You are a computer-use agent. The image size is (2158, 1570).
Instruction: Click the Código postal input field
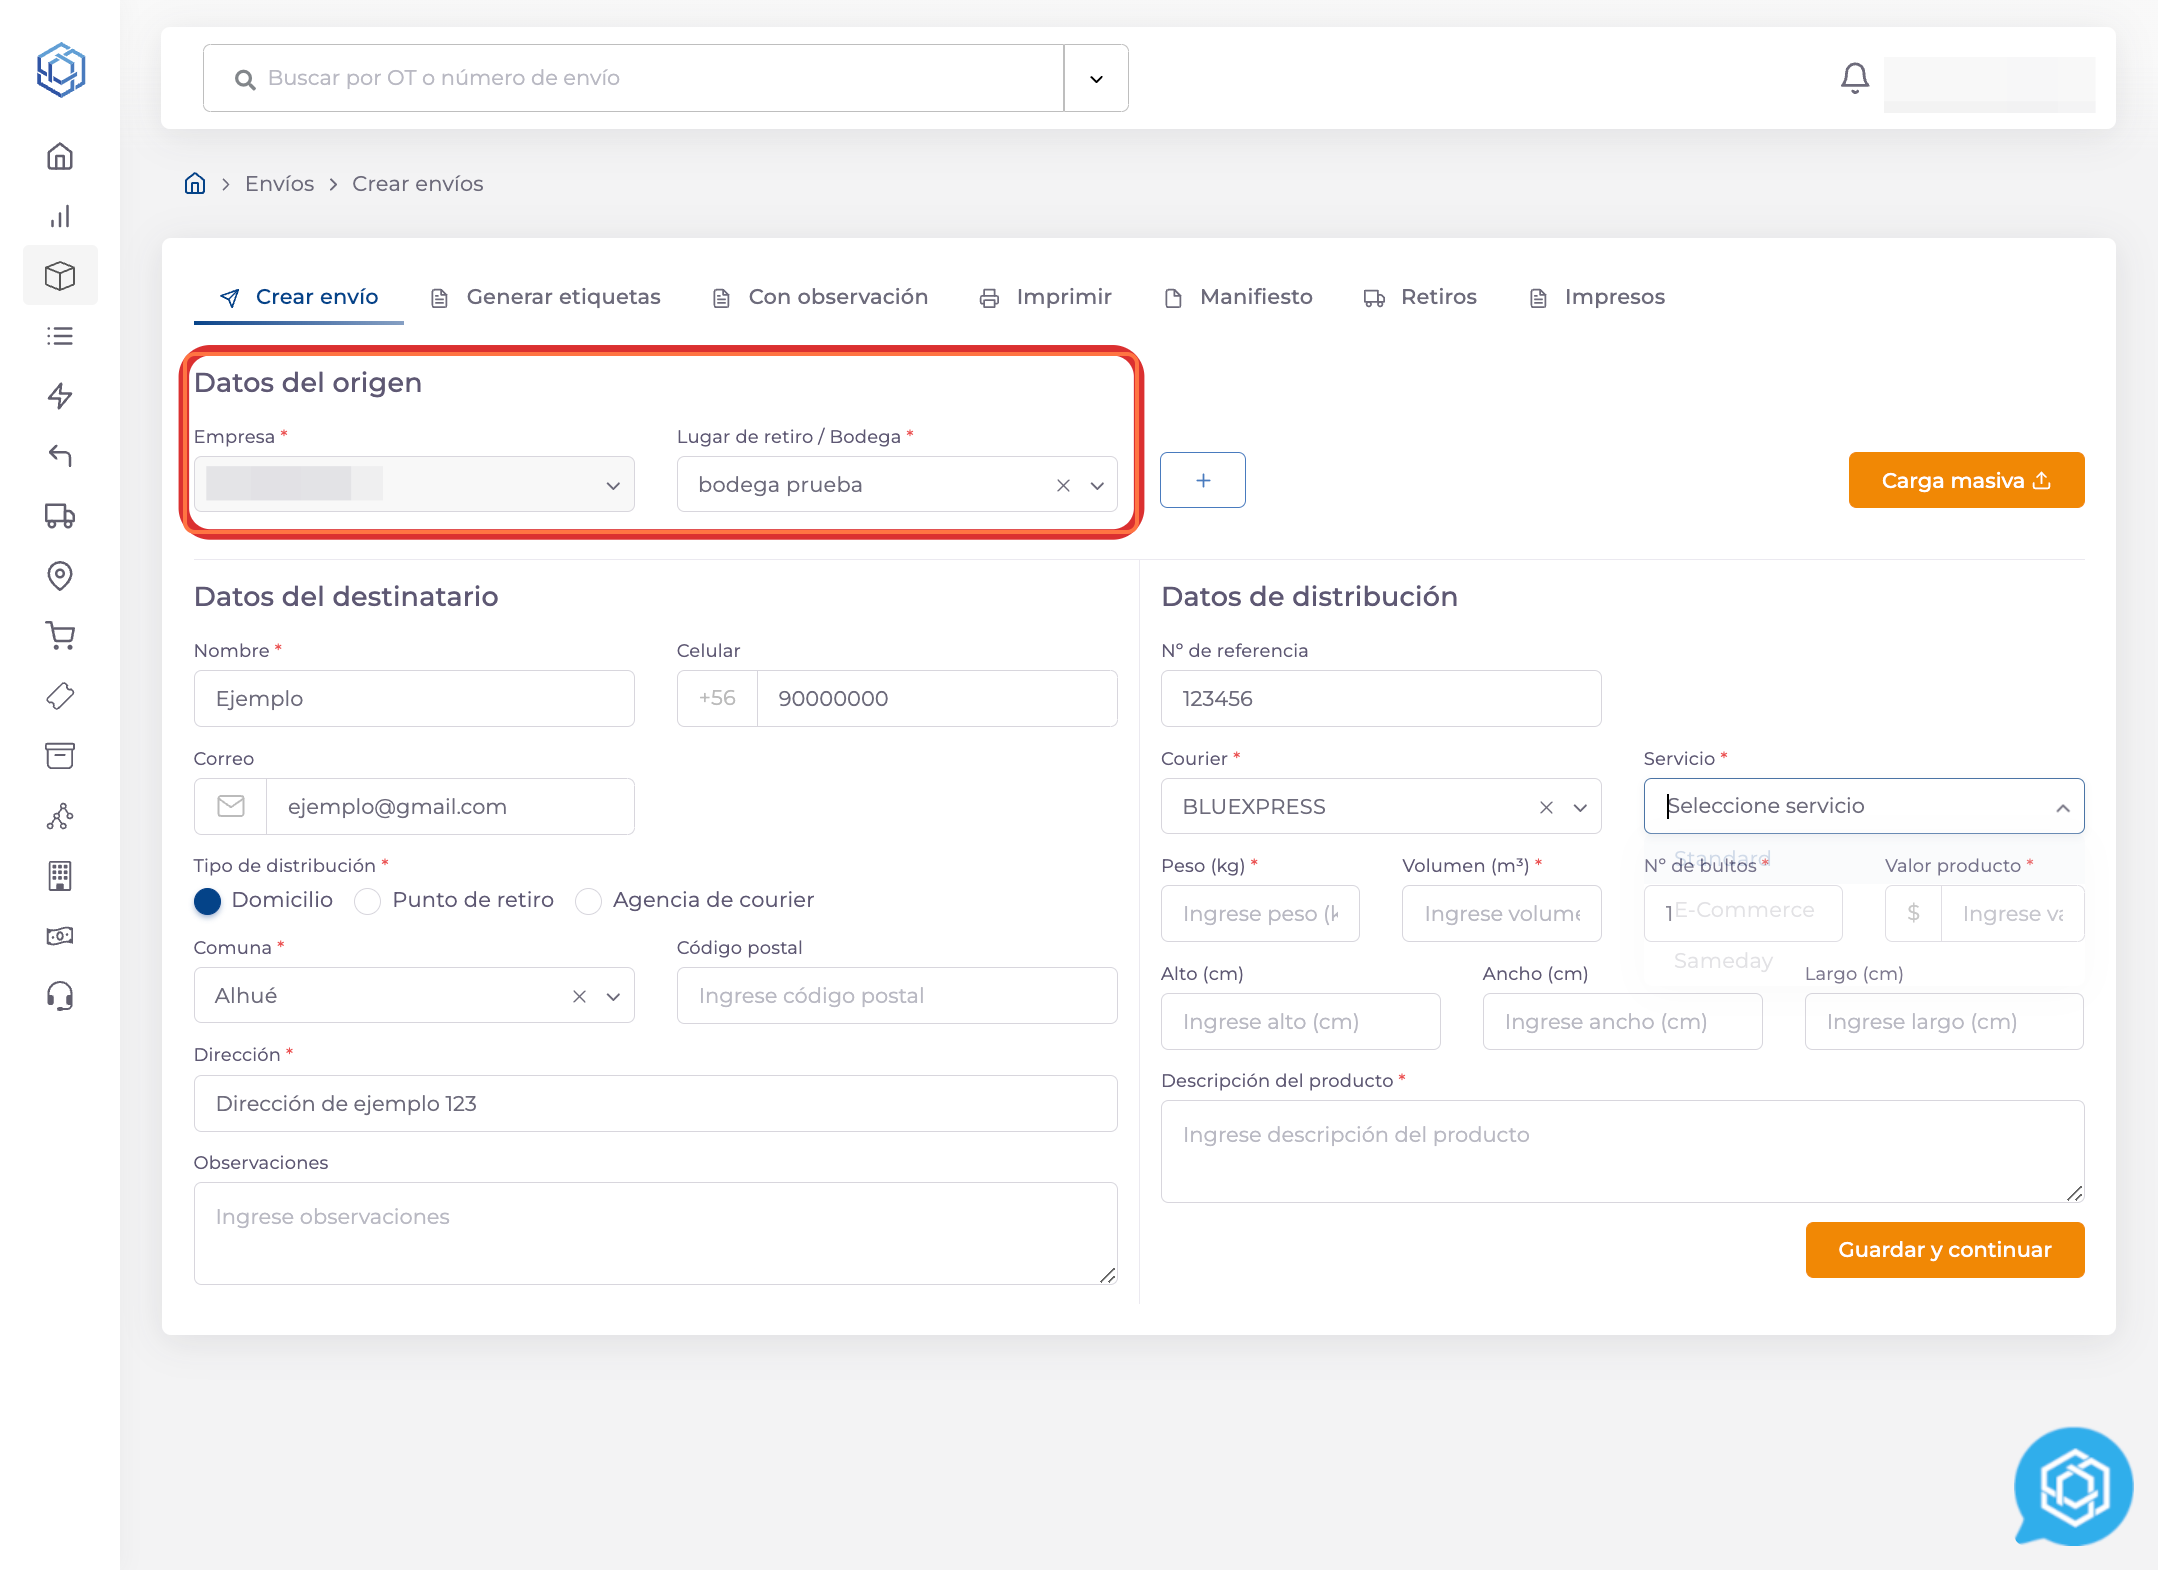point(896,996)
